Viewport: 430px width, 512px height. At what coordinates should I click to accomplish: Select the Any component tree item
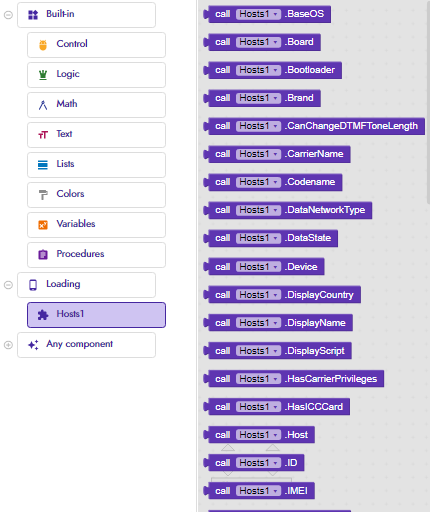tap(86, 345)
